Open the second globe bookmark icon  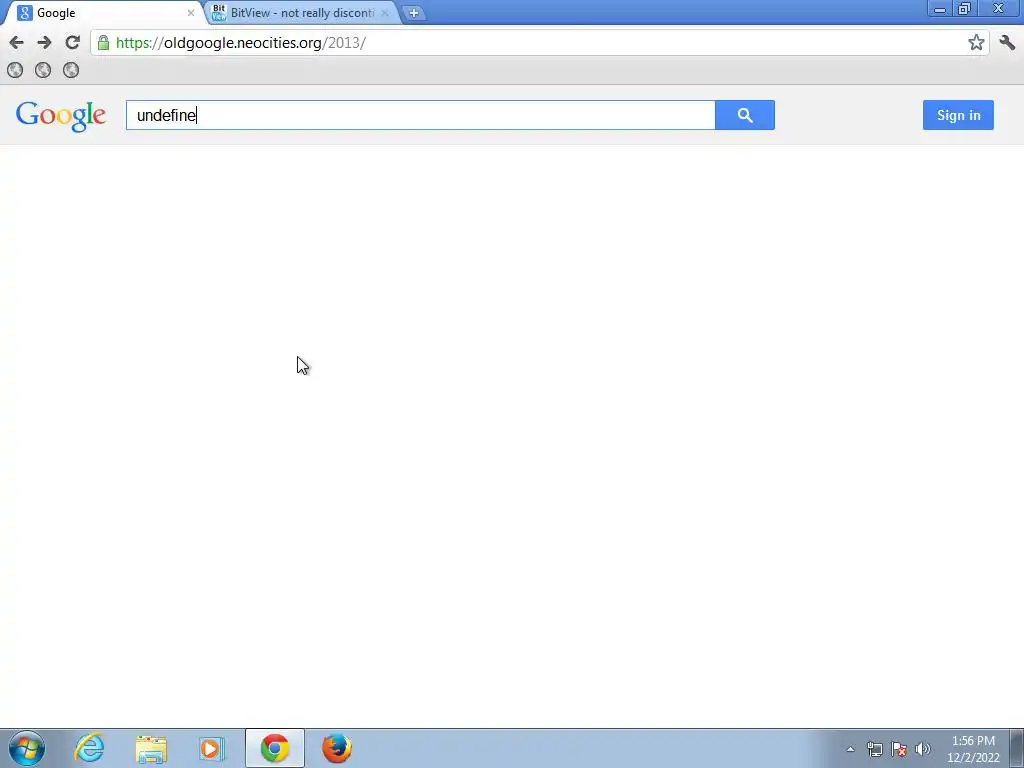tap(43, 70)
